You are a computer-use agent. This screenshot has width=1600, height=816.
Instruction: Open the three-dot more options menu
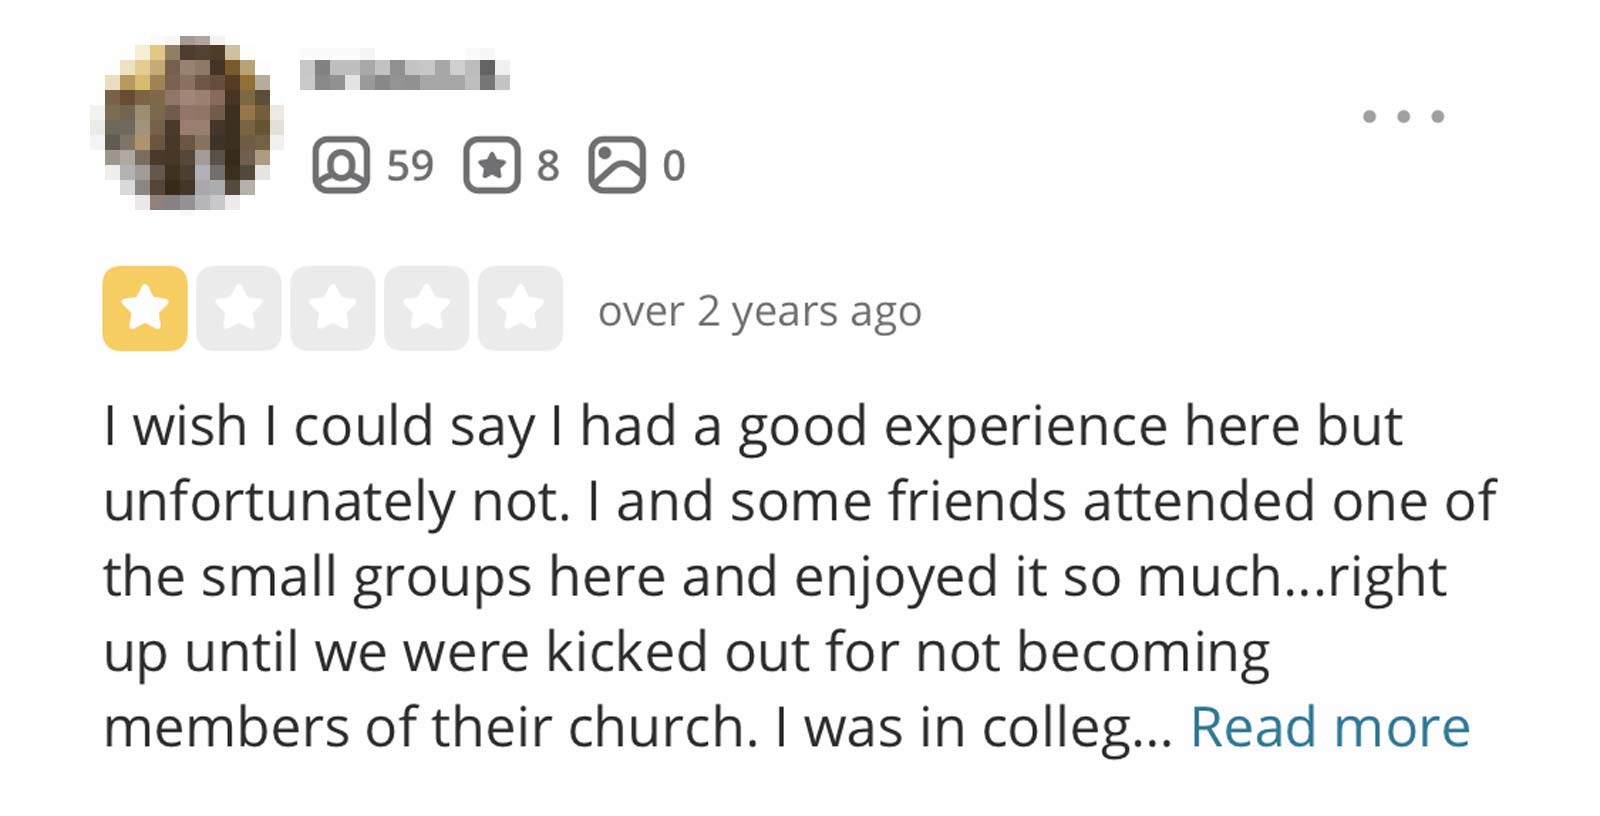pos(1403,116)
